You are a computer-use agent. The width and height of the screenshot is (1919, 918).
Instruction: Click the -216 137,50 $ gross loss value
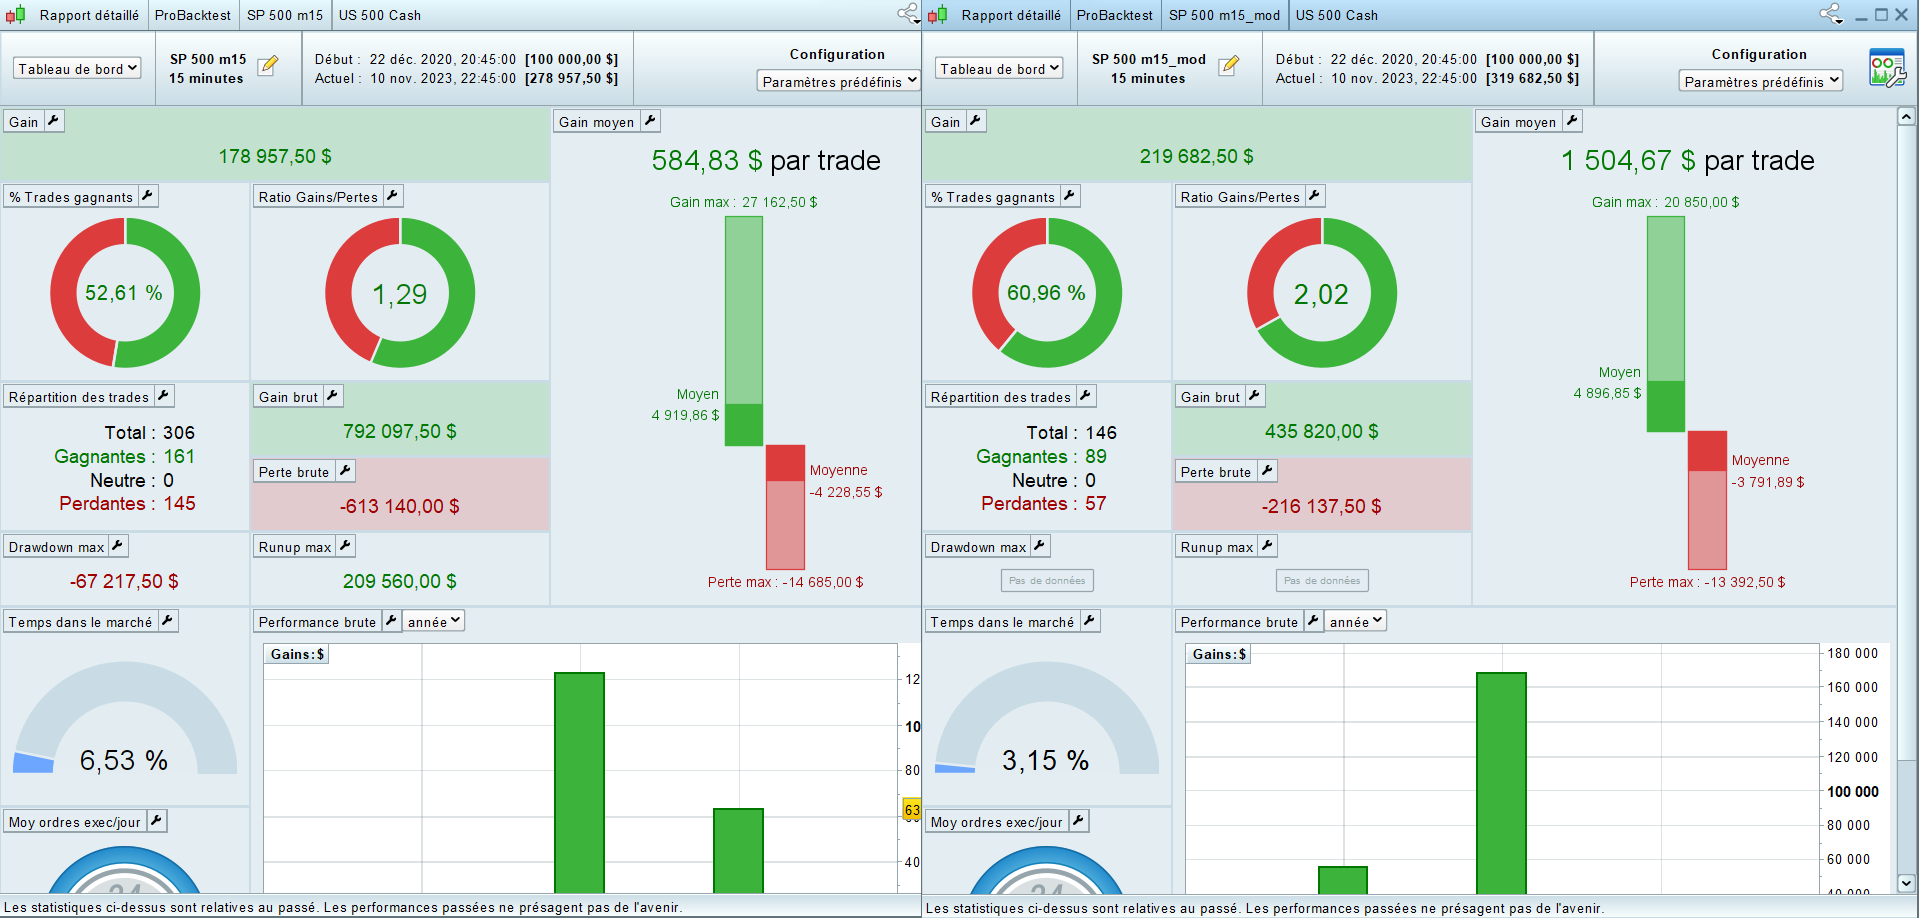coord(1322,506)
